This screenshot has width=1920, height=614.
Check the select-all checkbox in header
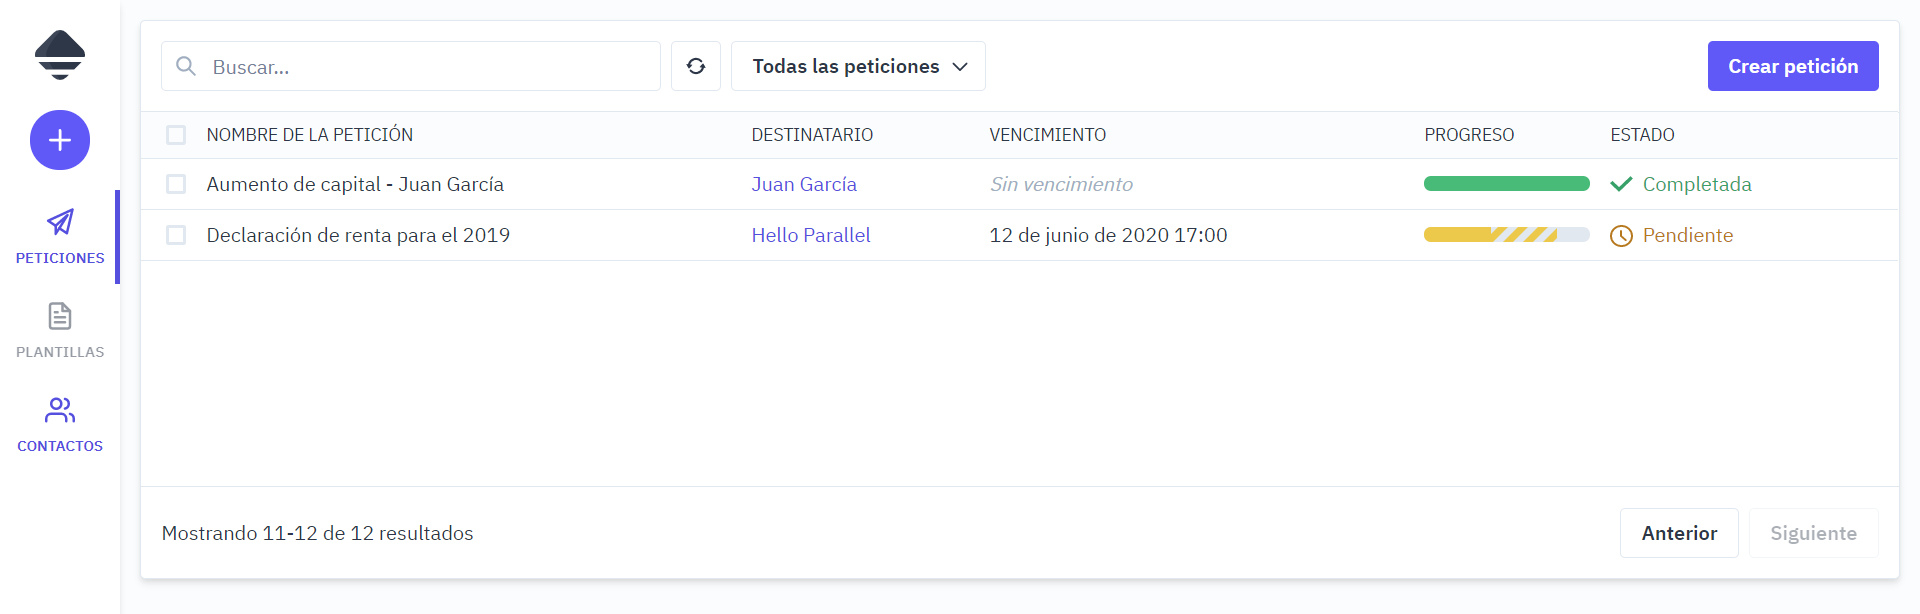click(x=177, y=134)
